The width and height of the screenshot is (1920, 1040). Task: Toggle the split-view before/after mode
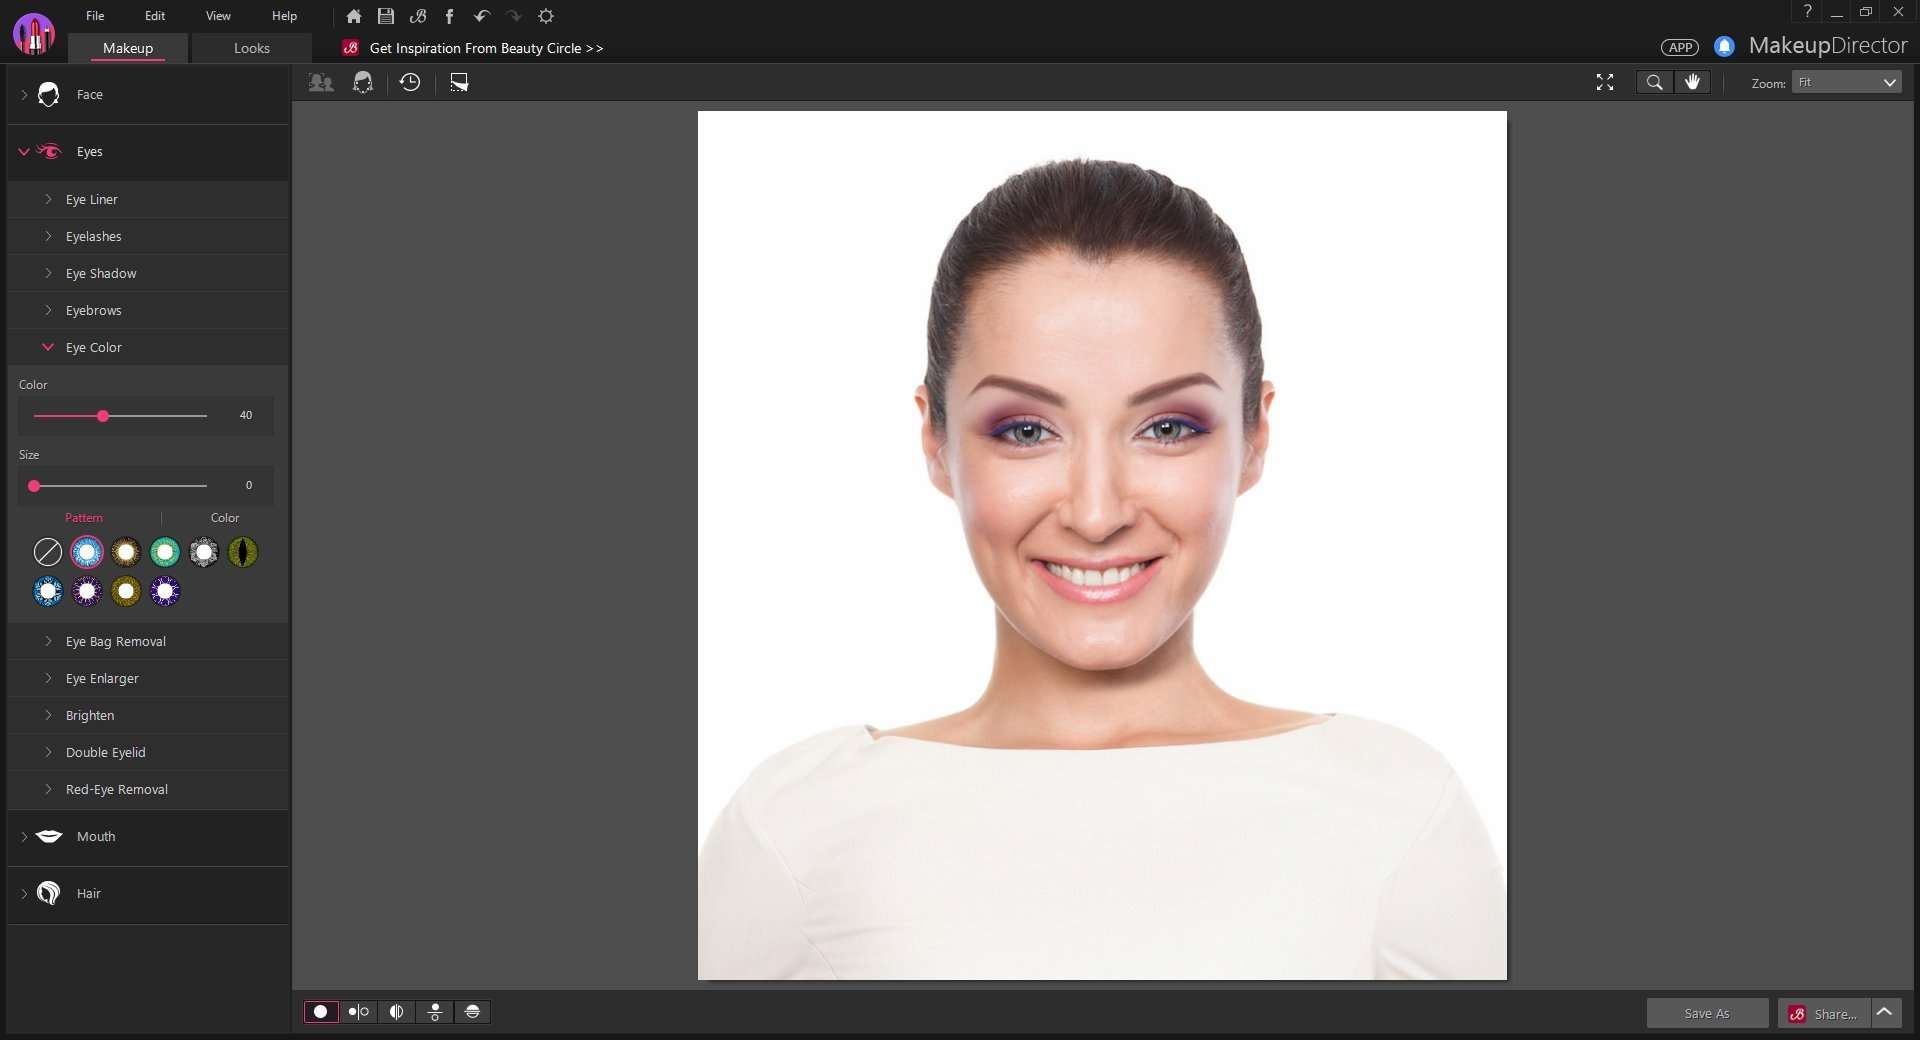[x=395, y=1012]
